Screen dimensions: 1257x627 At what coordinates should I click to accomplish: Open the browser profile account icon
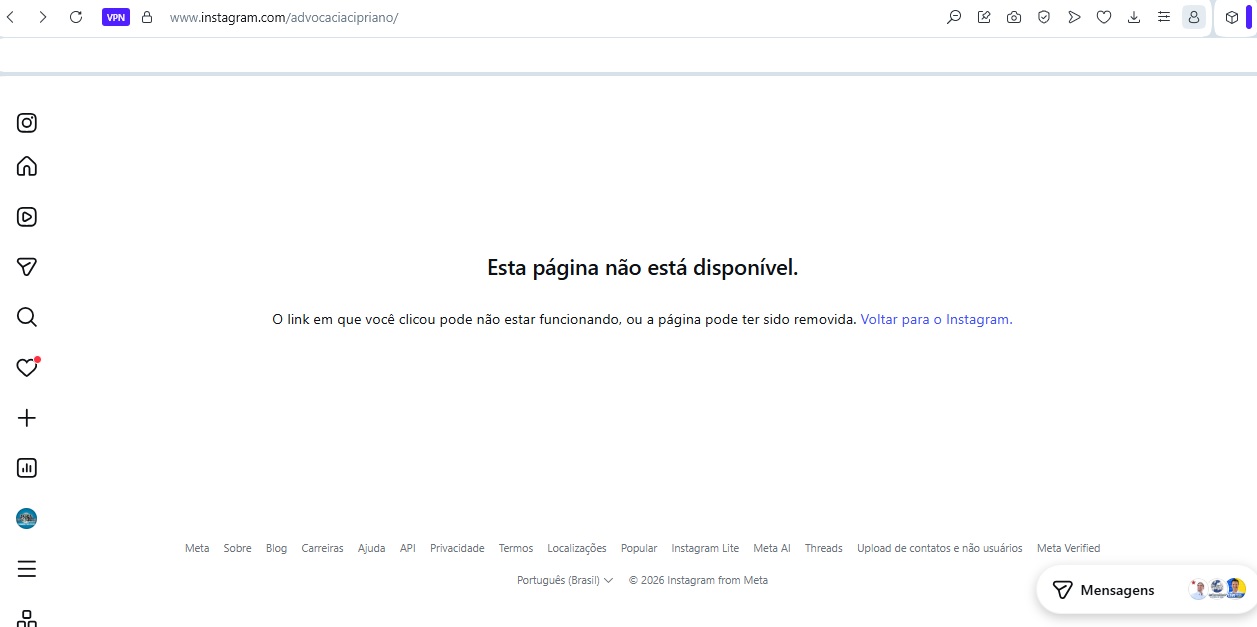point(1194,17)
